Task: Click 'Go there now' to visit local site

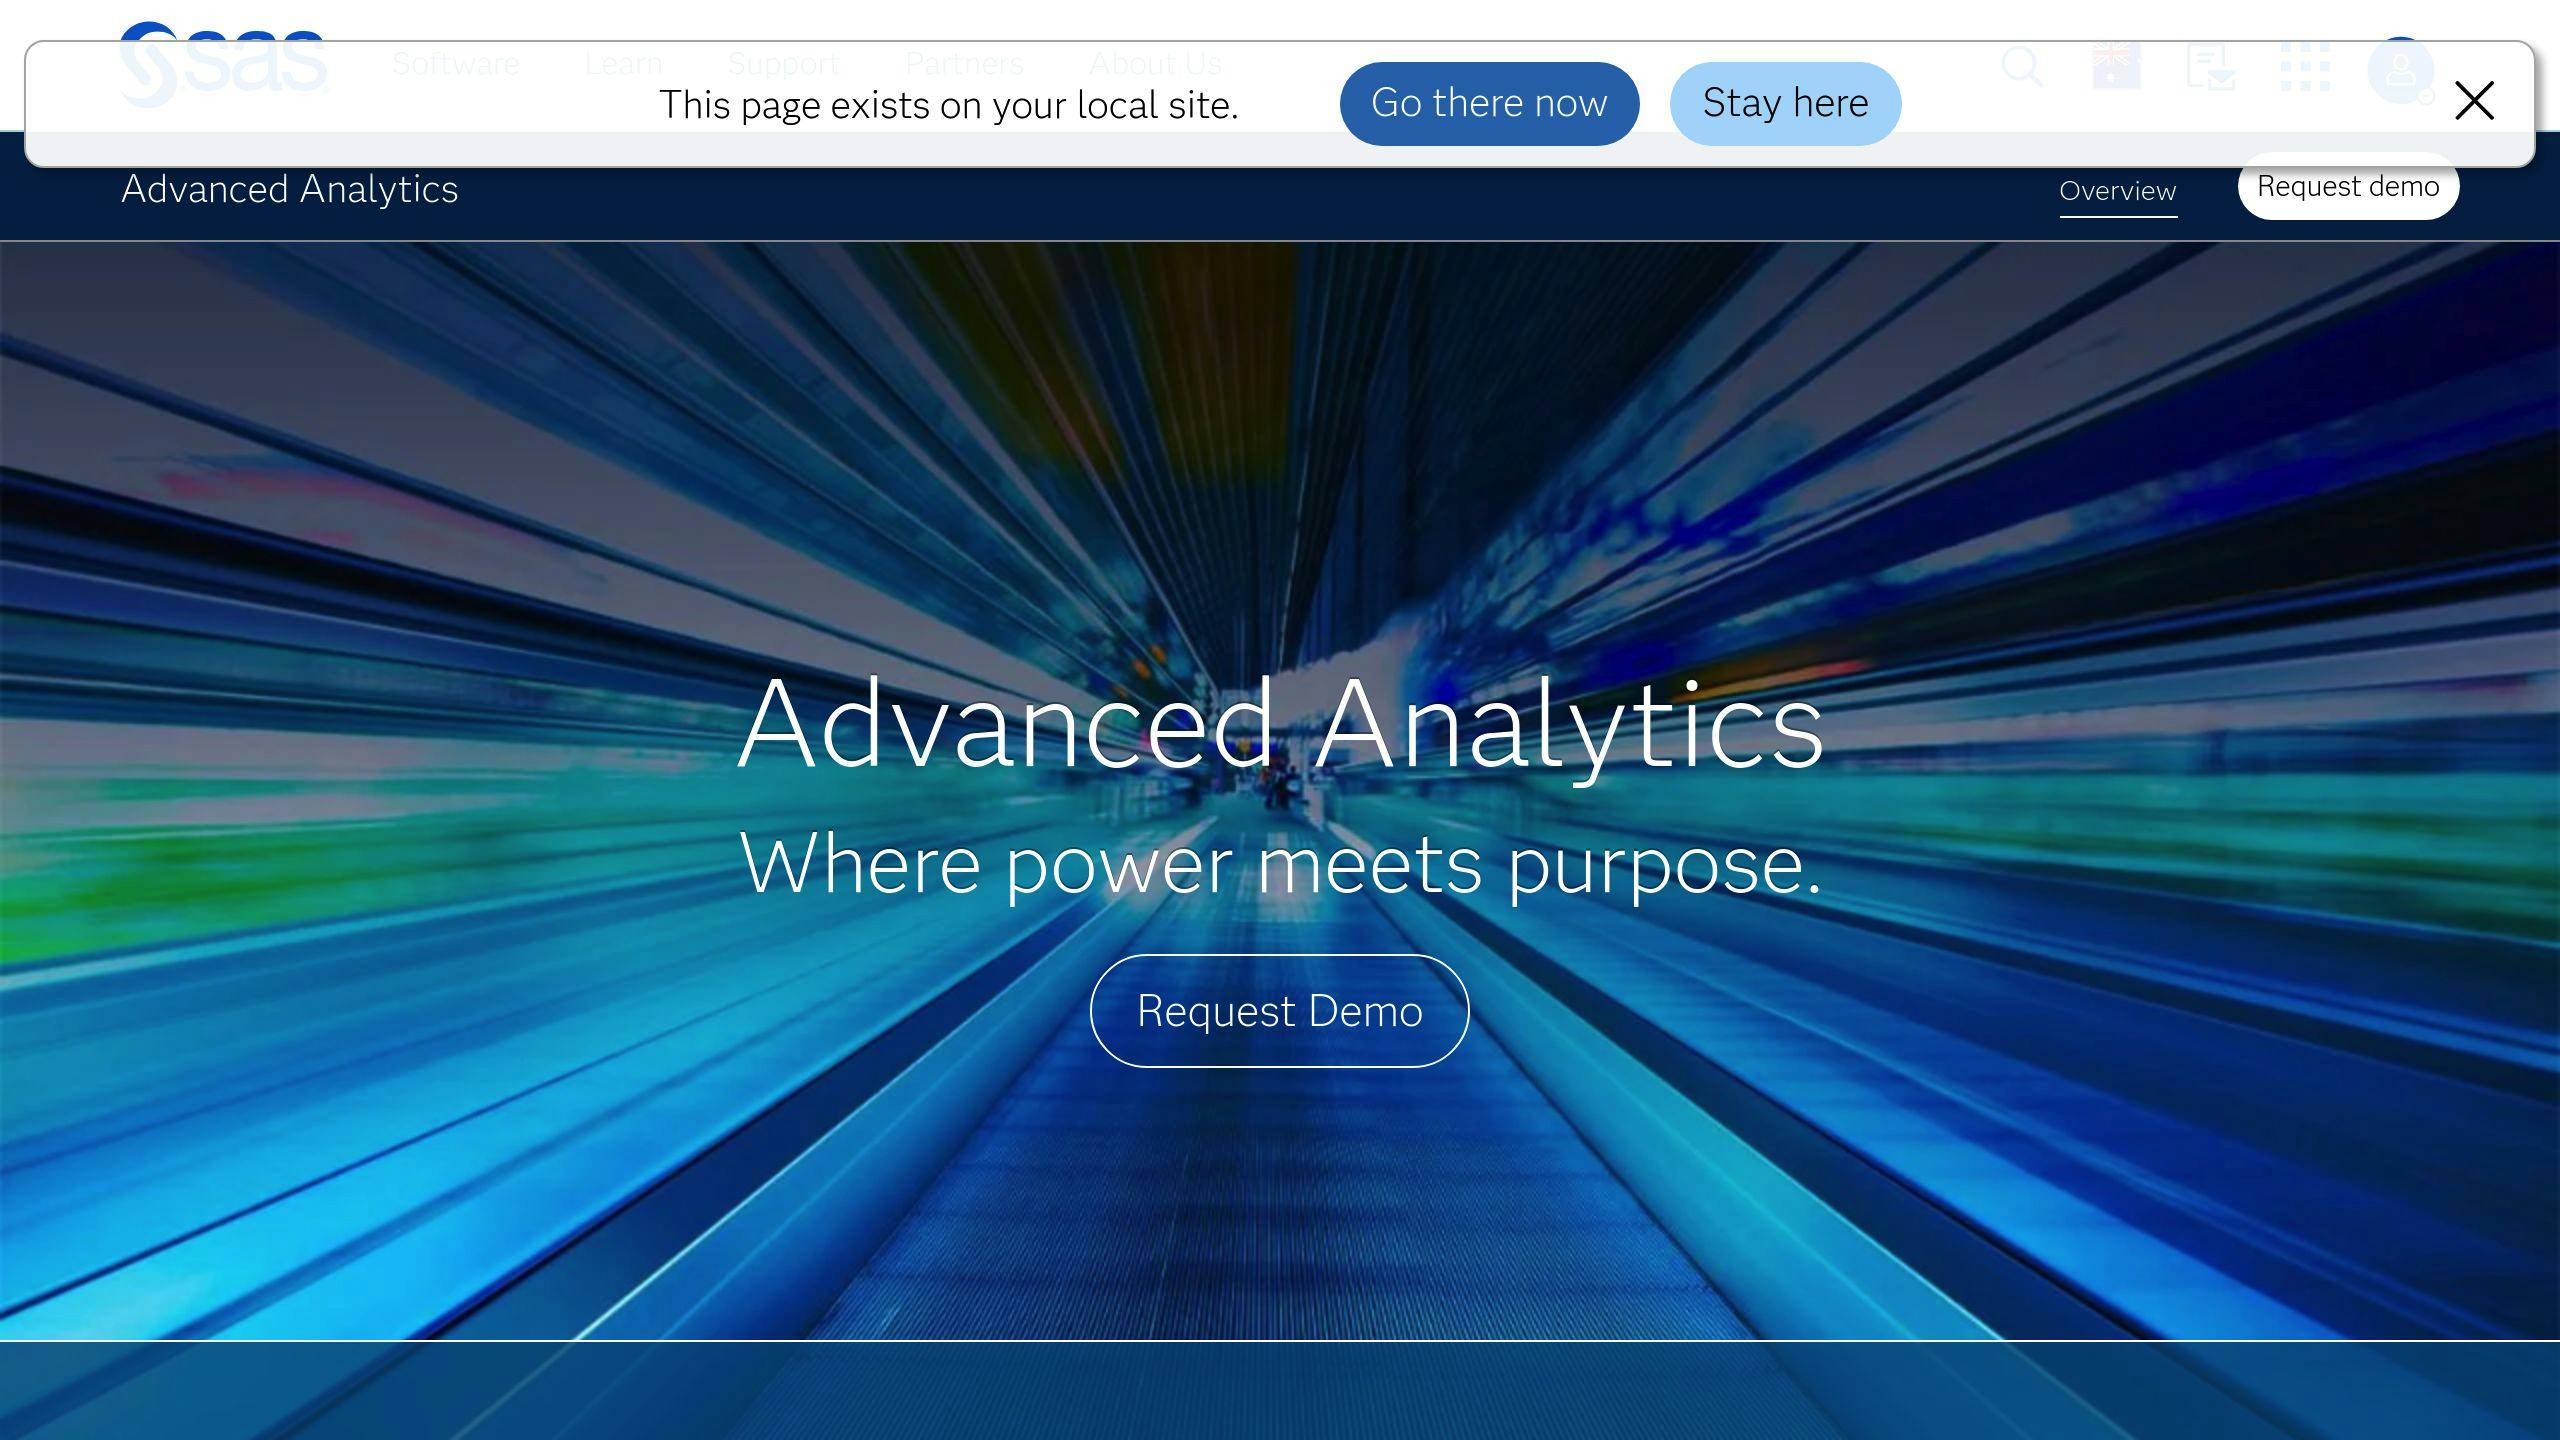Action: click(x=1487, y=102)
